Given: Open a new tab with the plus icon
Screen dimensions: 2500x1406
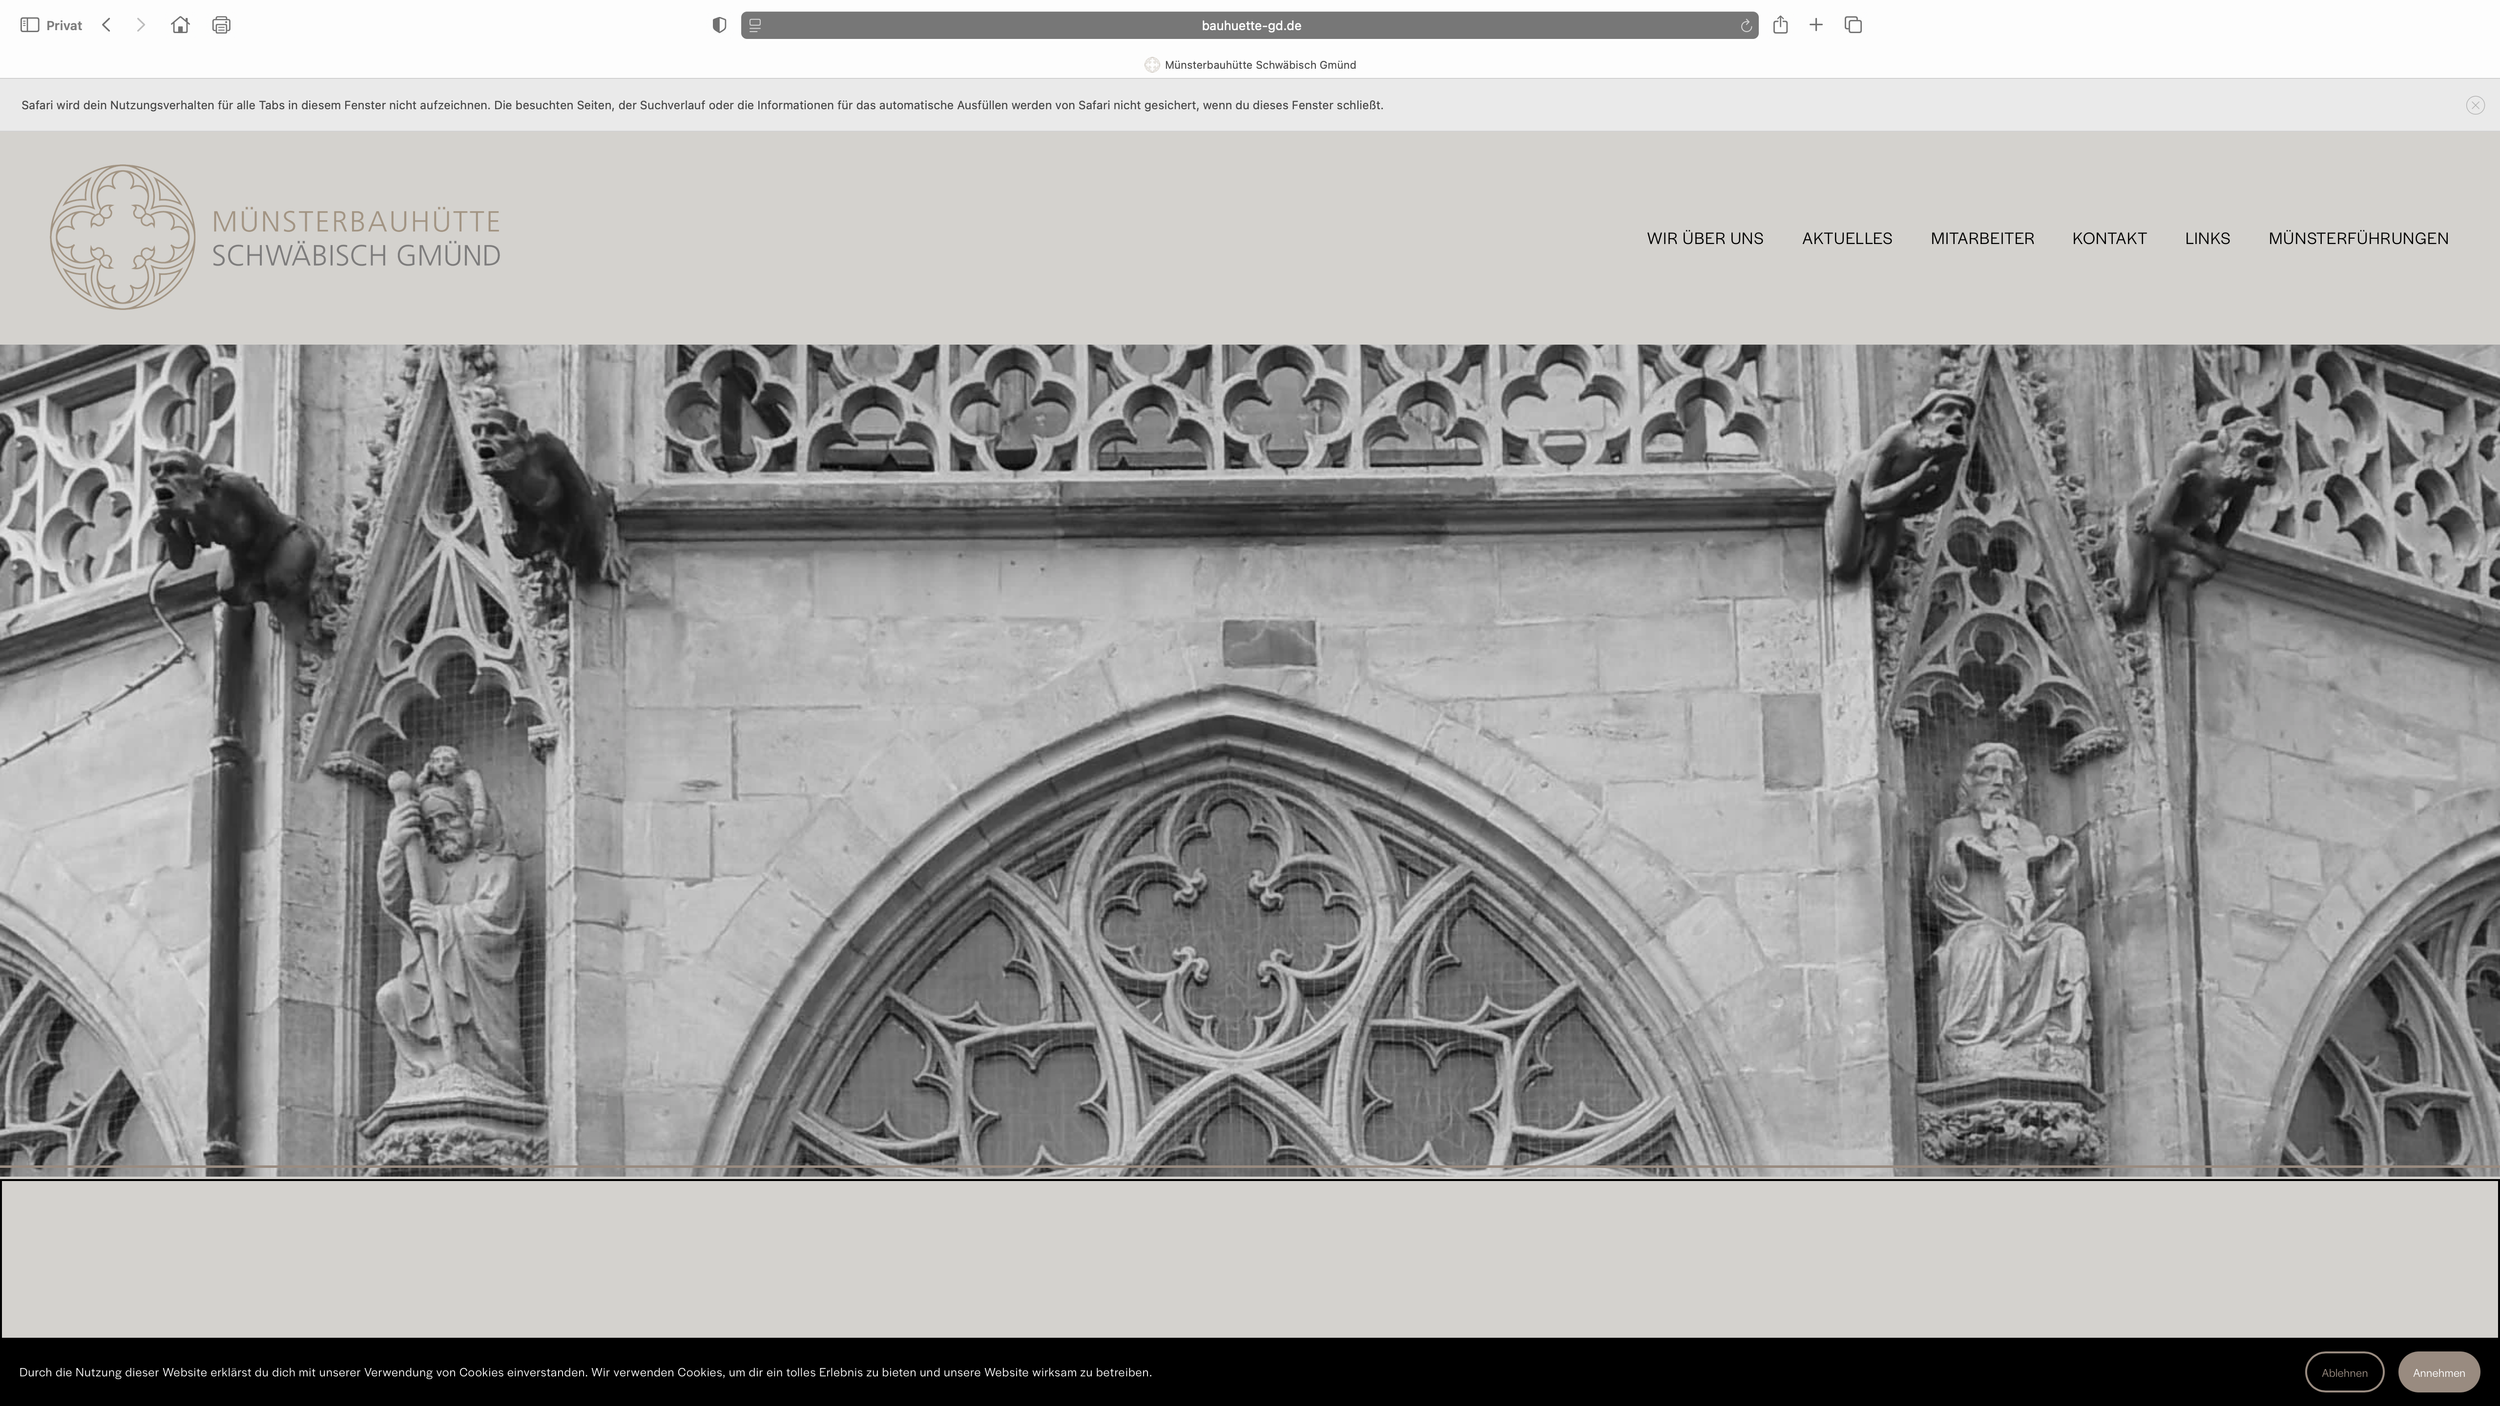Looking at the screenshot, I should pos(1817,24).
